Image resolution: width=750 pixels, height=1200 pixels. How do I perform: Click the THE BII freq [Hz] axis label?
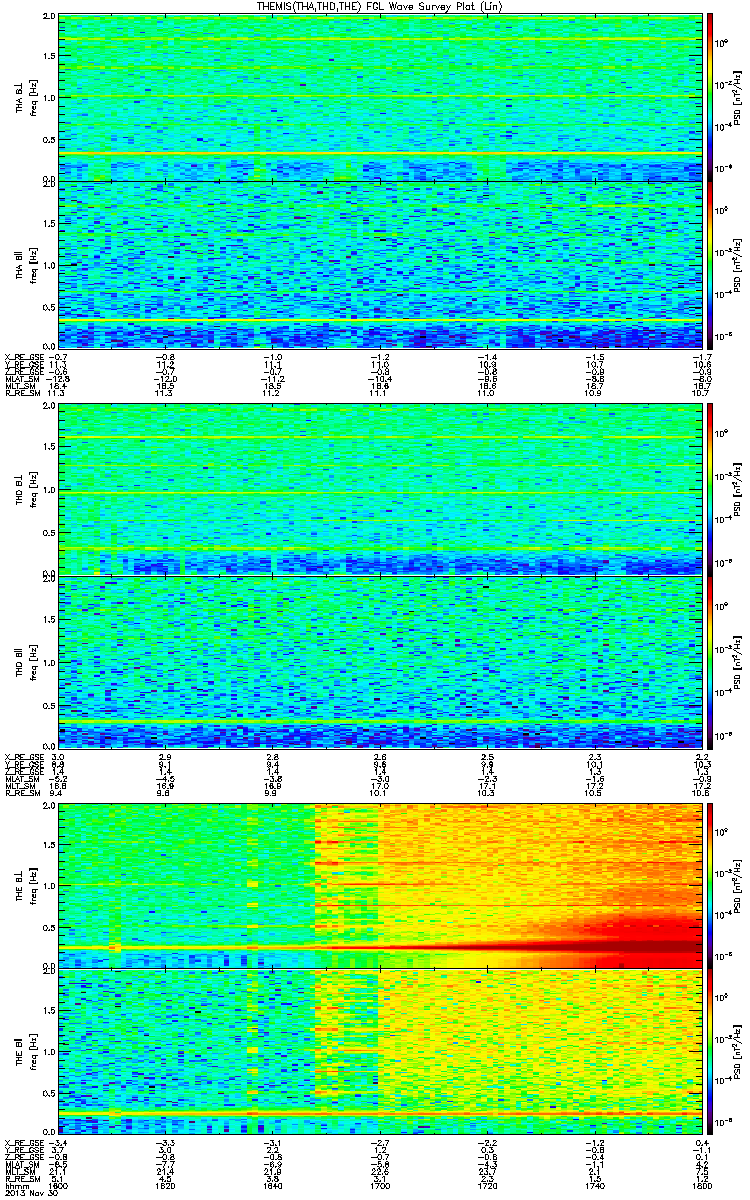(32, 1053)
